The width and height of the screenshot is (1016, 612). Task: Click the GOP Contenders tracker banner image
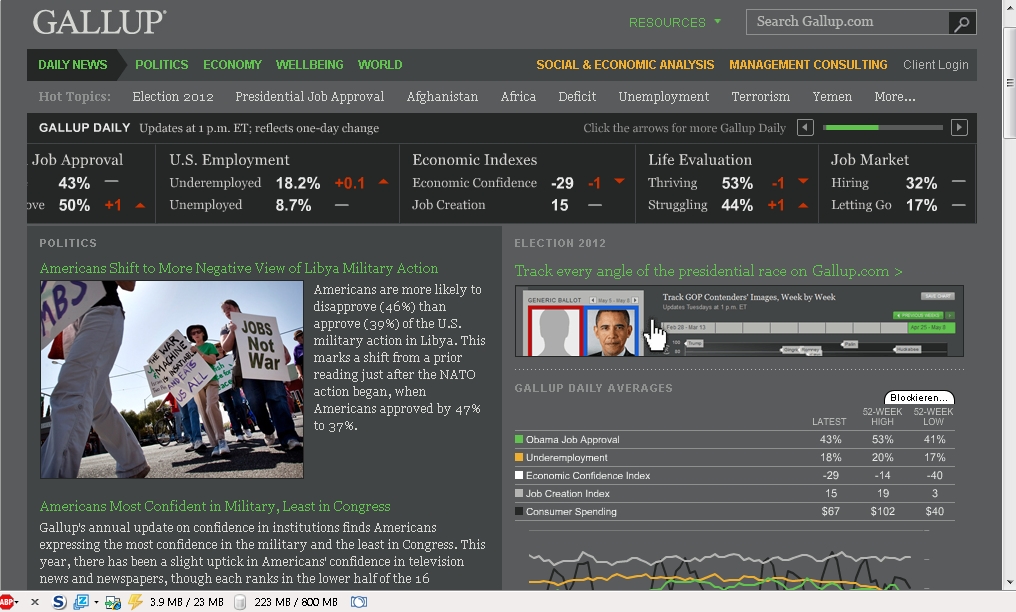click(x=739, y=321)
